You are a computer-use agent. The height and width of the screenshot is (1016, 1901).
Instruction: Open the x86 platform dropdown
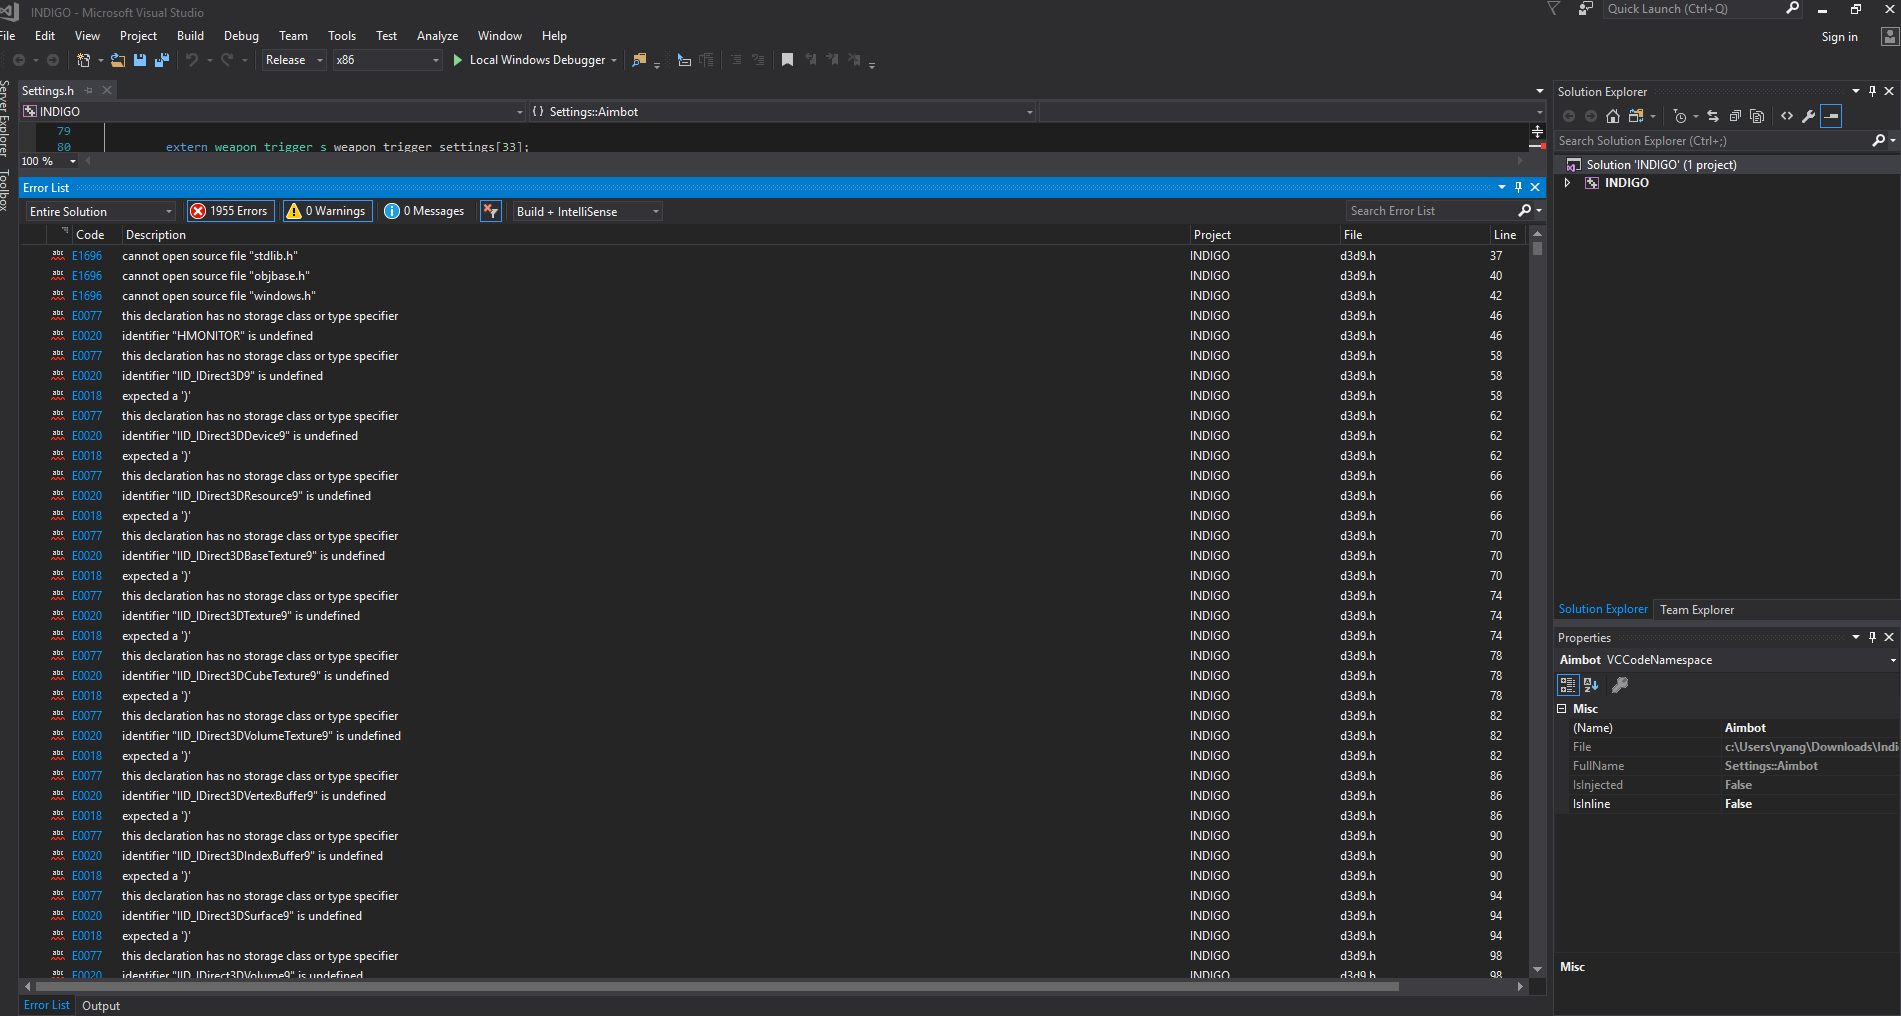click(387, 60)
